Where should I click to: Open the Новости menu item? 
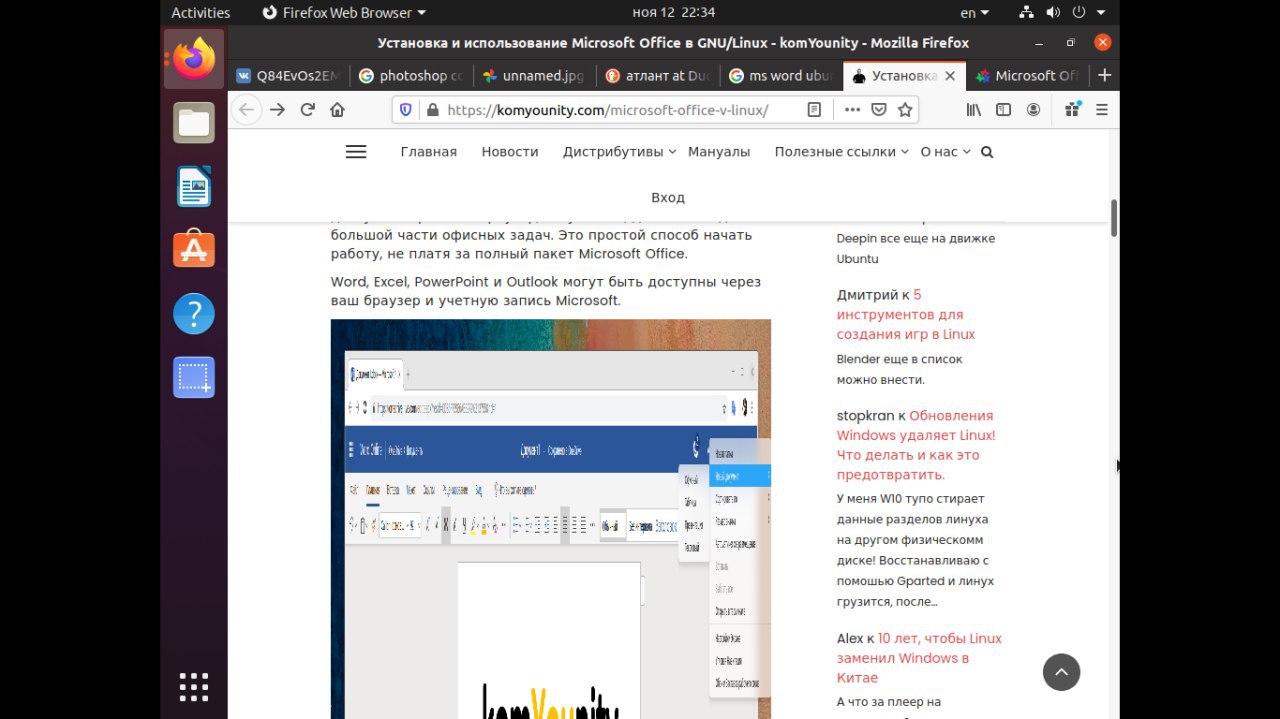pyautogui.click(x=510, y=152)
